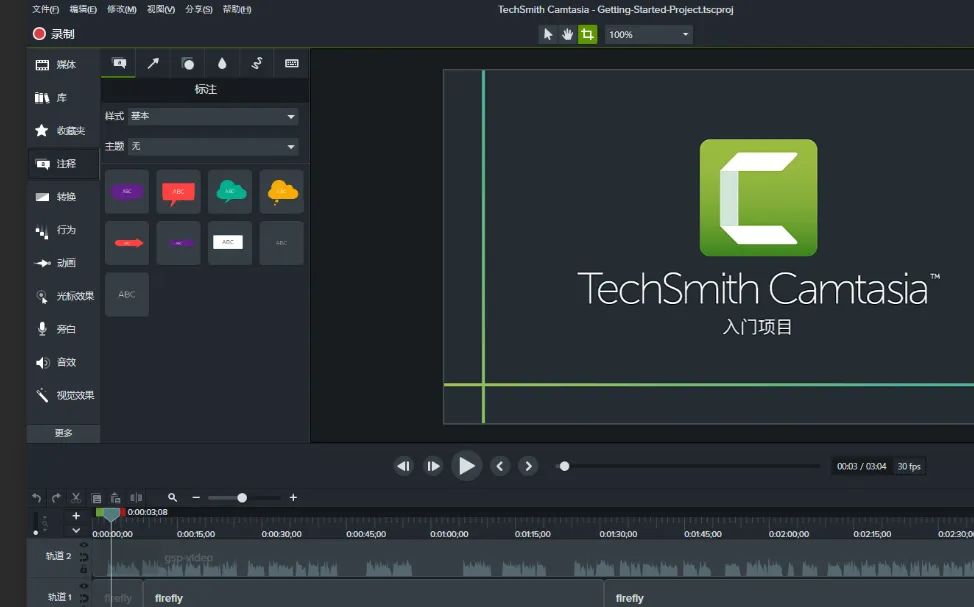Click the timeline Paste icon
The height and width of the screenshot is (607, 974).
pos(116,498)
